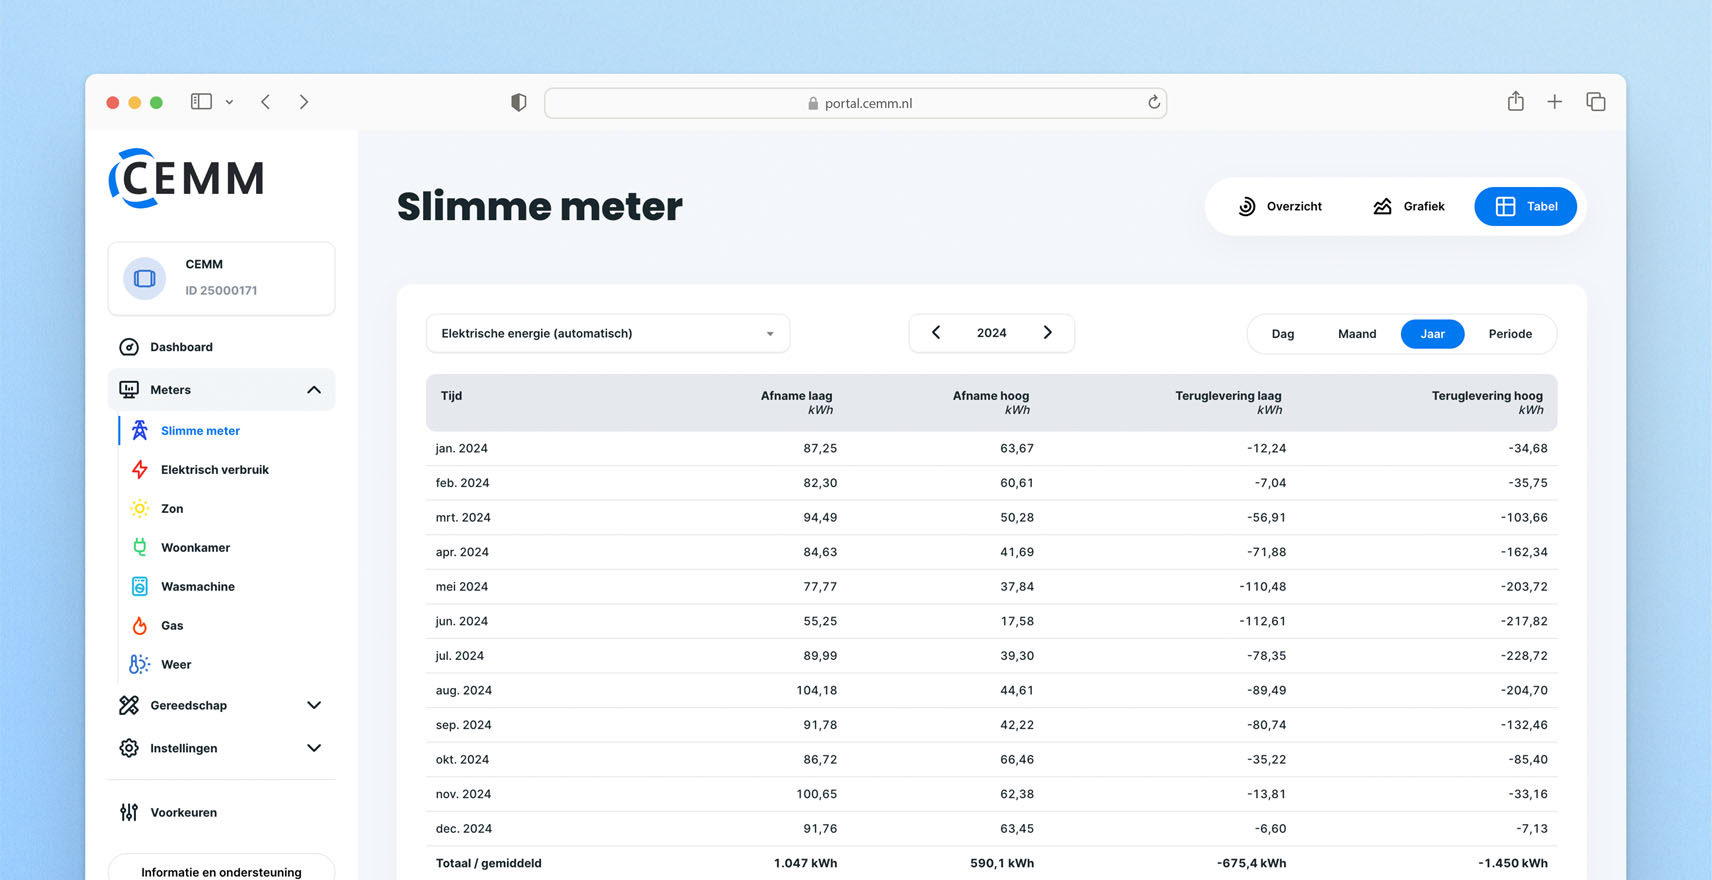
Task: Expand the Gereedschap menu
Action: click(x=313, y=706)
